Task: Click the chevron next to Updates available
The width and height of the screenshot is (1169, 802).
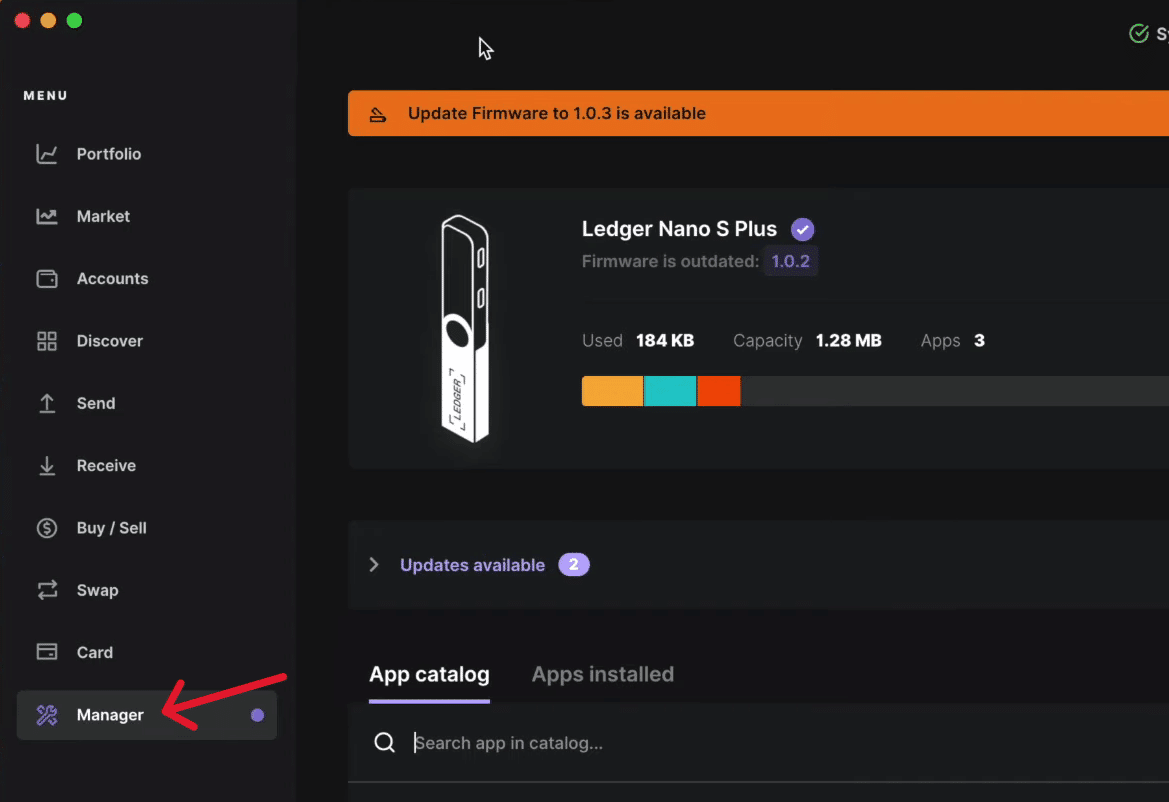Action: pos(373,564)
